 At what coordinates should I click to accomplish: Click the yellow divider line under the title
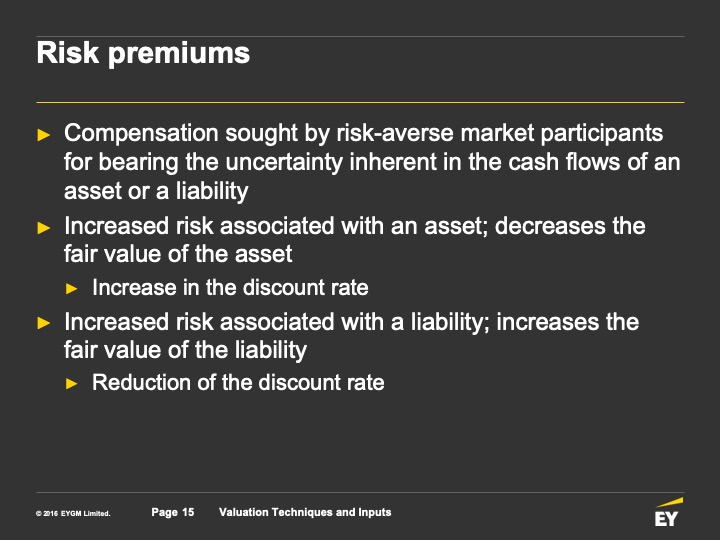(360, 102)
